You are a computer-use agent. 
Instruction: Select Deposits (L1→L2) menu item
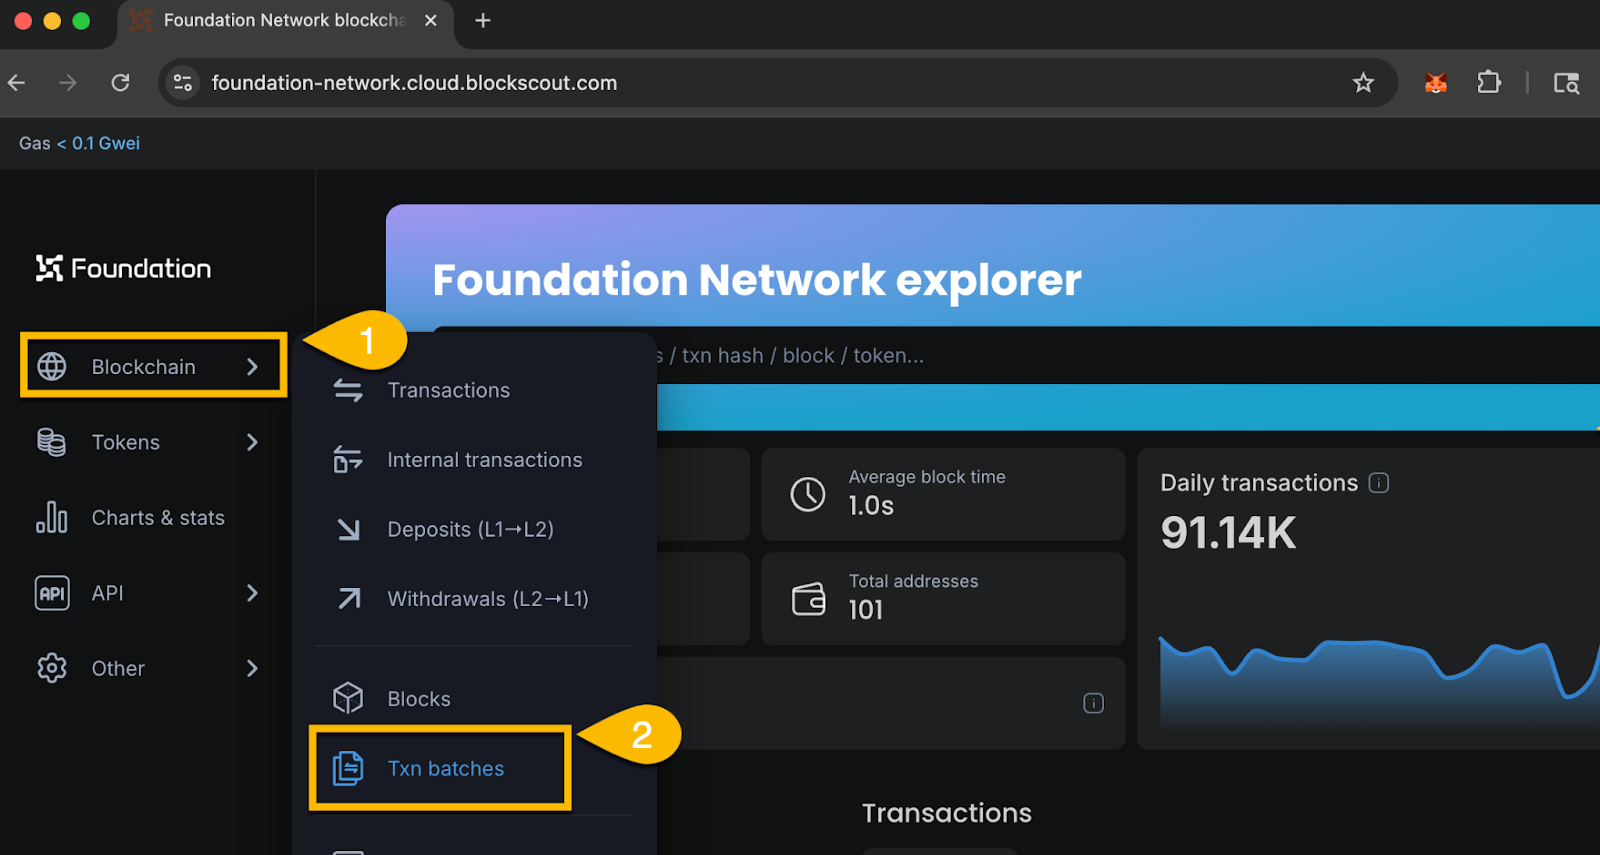click(x=471, y=529)
